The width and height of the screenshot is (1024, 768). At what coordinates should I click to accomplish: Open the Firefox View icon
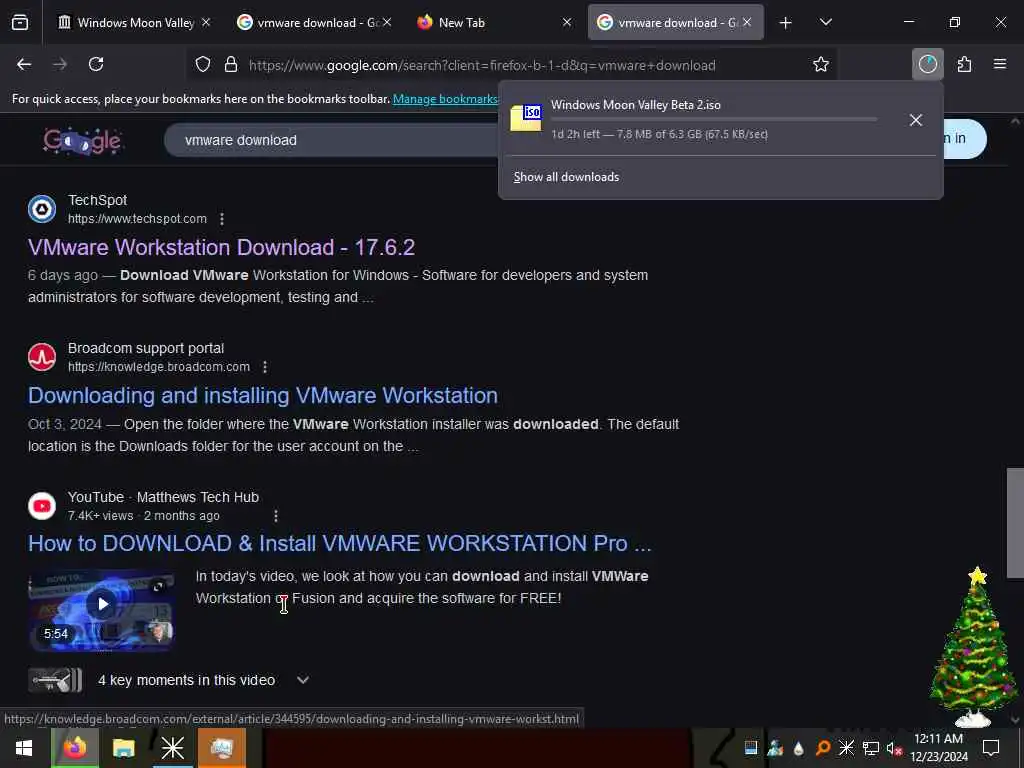20,23
